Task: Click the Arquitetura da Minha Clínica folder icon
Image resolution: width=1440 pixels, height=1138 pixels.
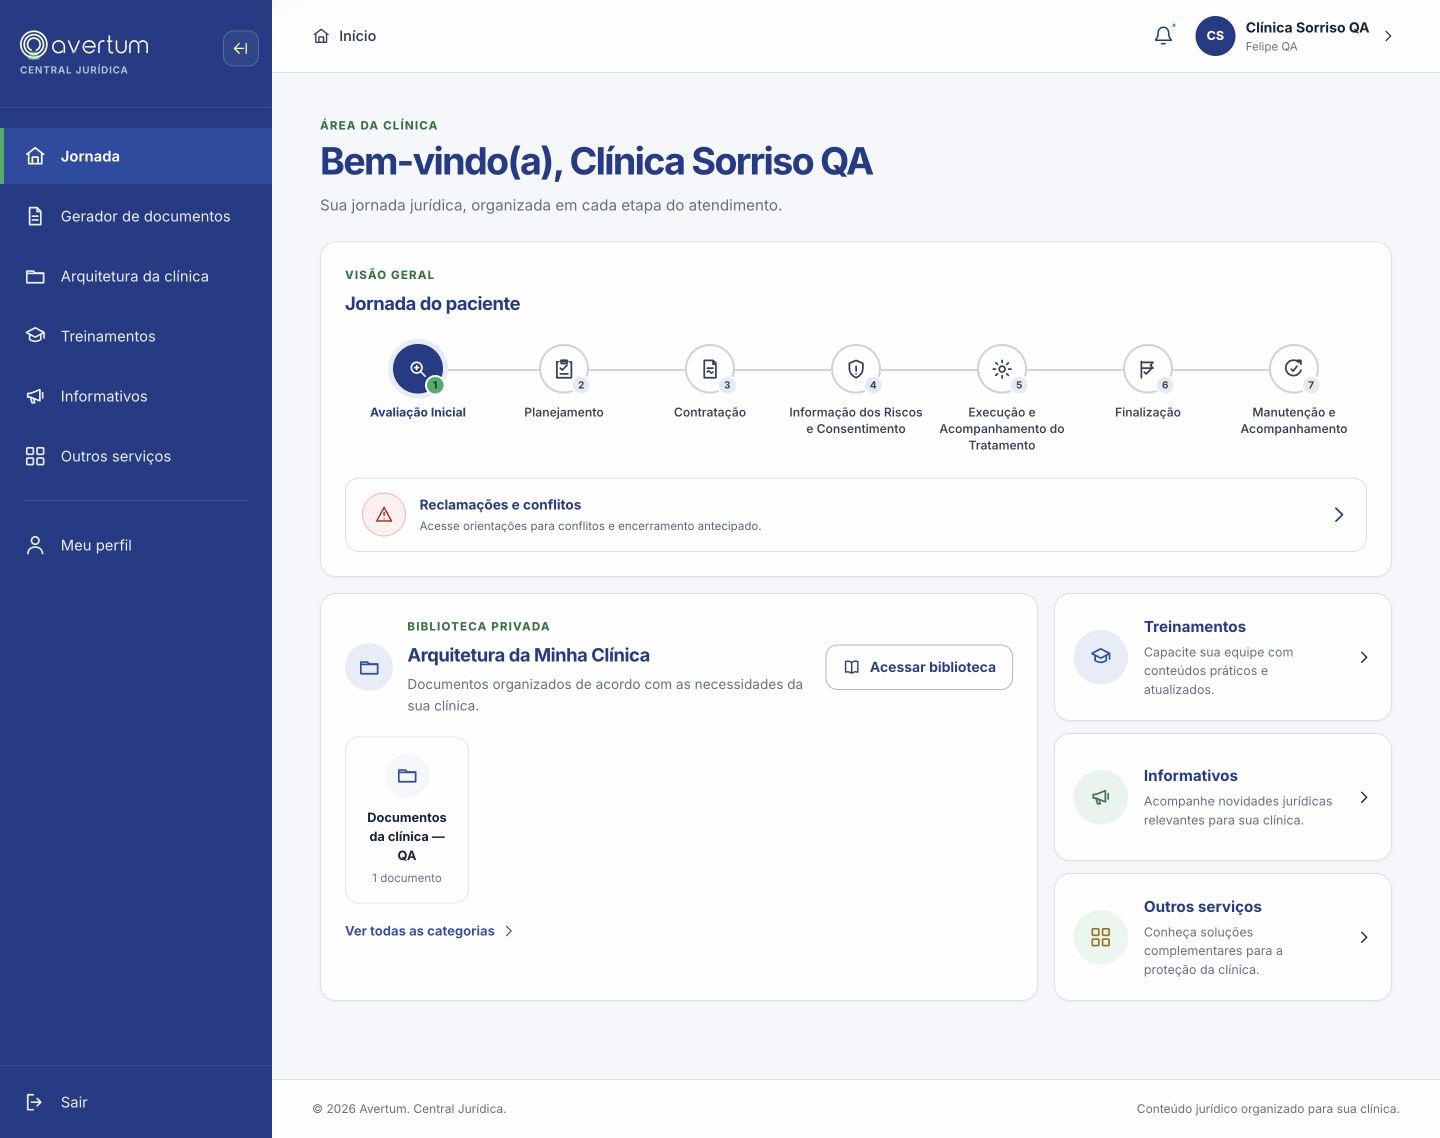Action: [369, 667]
